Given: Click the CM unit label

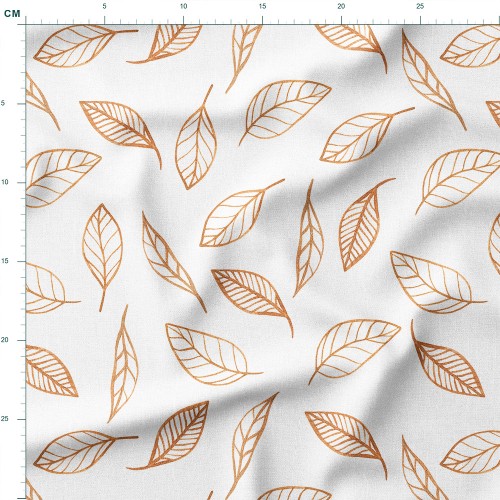Looking at the screenshot, I should click(x=12, y=14).
